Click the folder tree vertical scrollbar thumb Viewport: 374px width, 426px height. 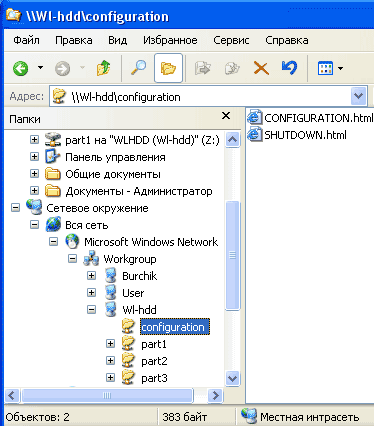232,256
